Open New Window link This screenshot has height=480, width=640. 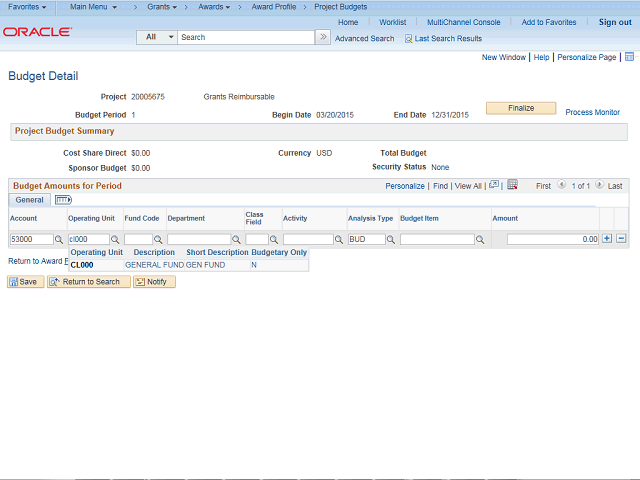[504, 57]
